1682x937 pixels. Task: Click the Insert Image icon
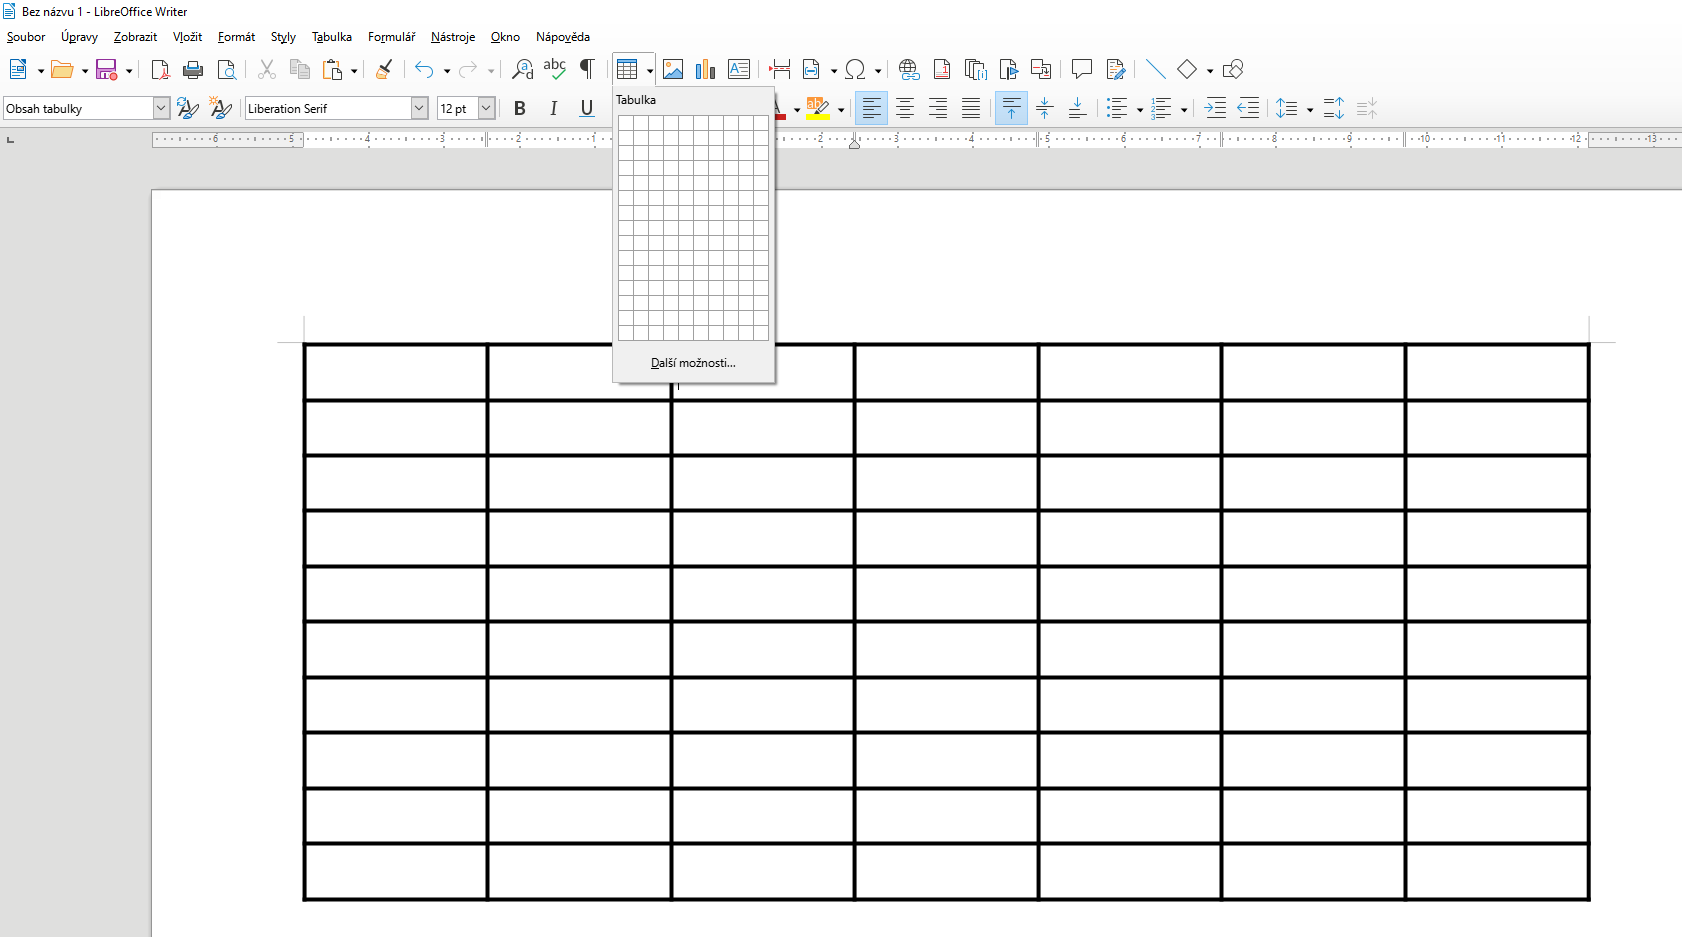673,70
